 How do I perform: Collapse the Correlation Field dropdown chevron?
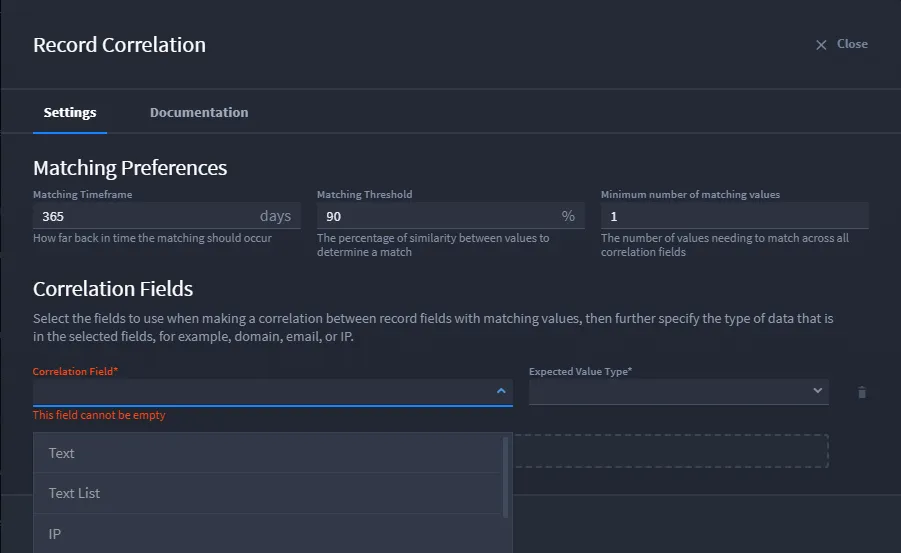[501, 391]
